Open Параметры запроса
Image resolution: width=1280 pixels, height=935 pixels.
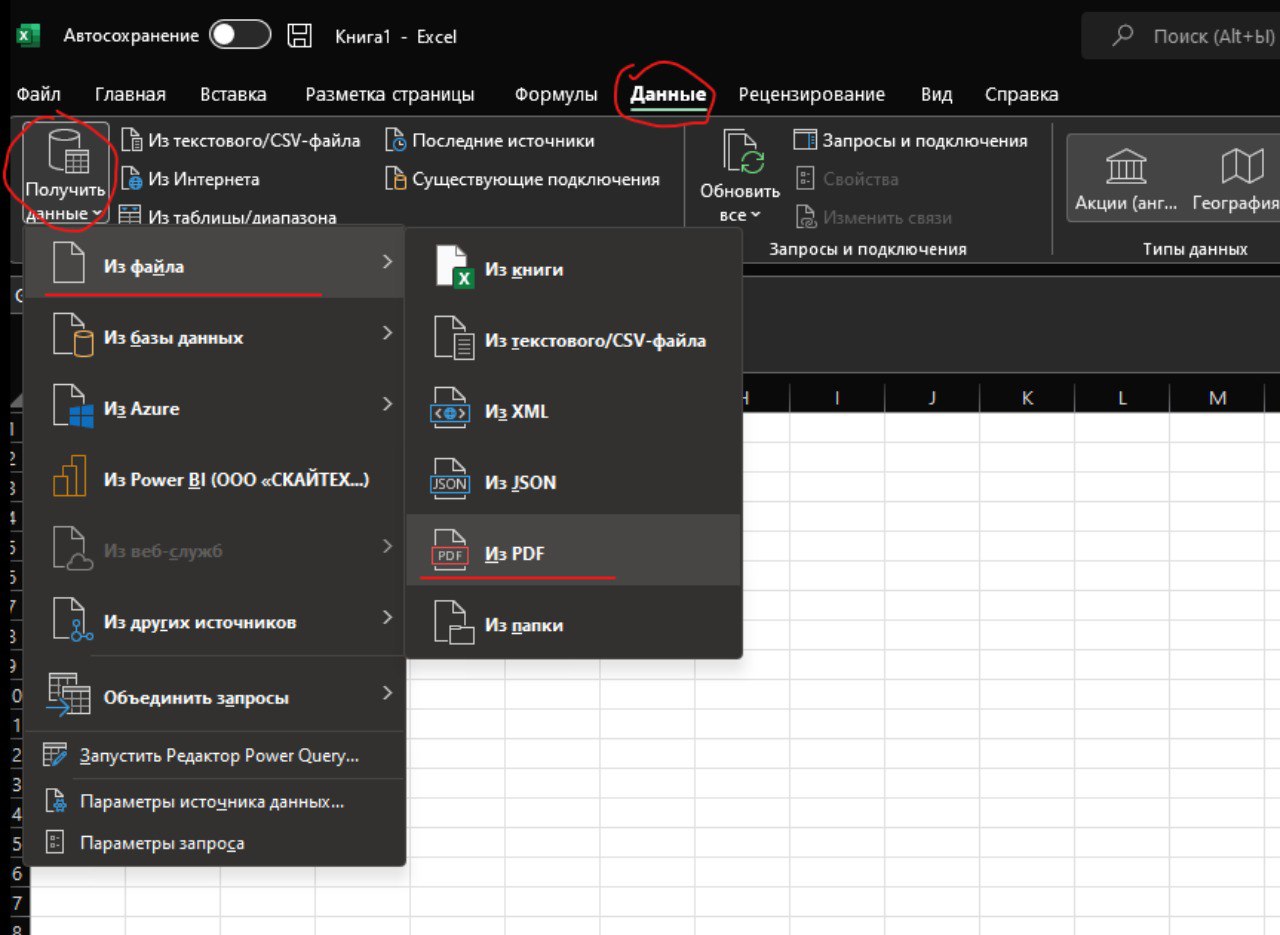pyautogui.click(x=213, y=843)
